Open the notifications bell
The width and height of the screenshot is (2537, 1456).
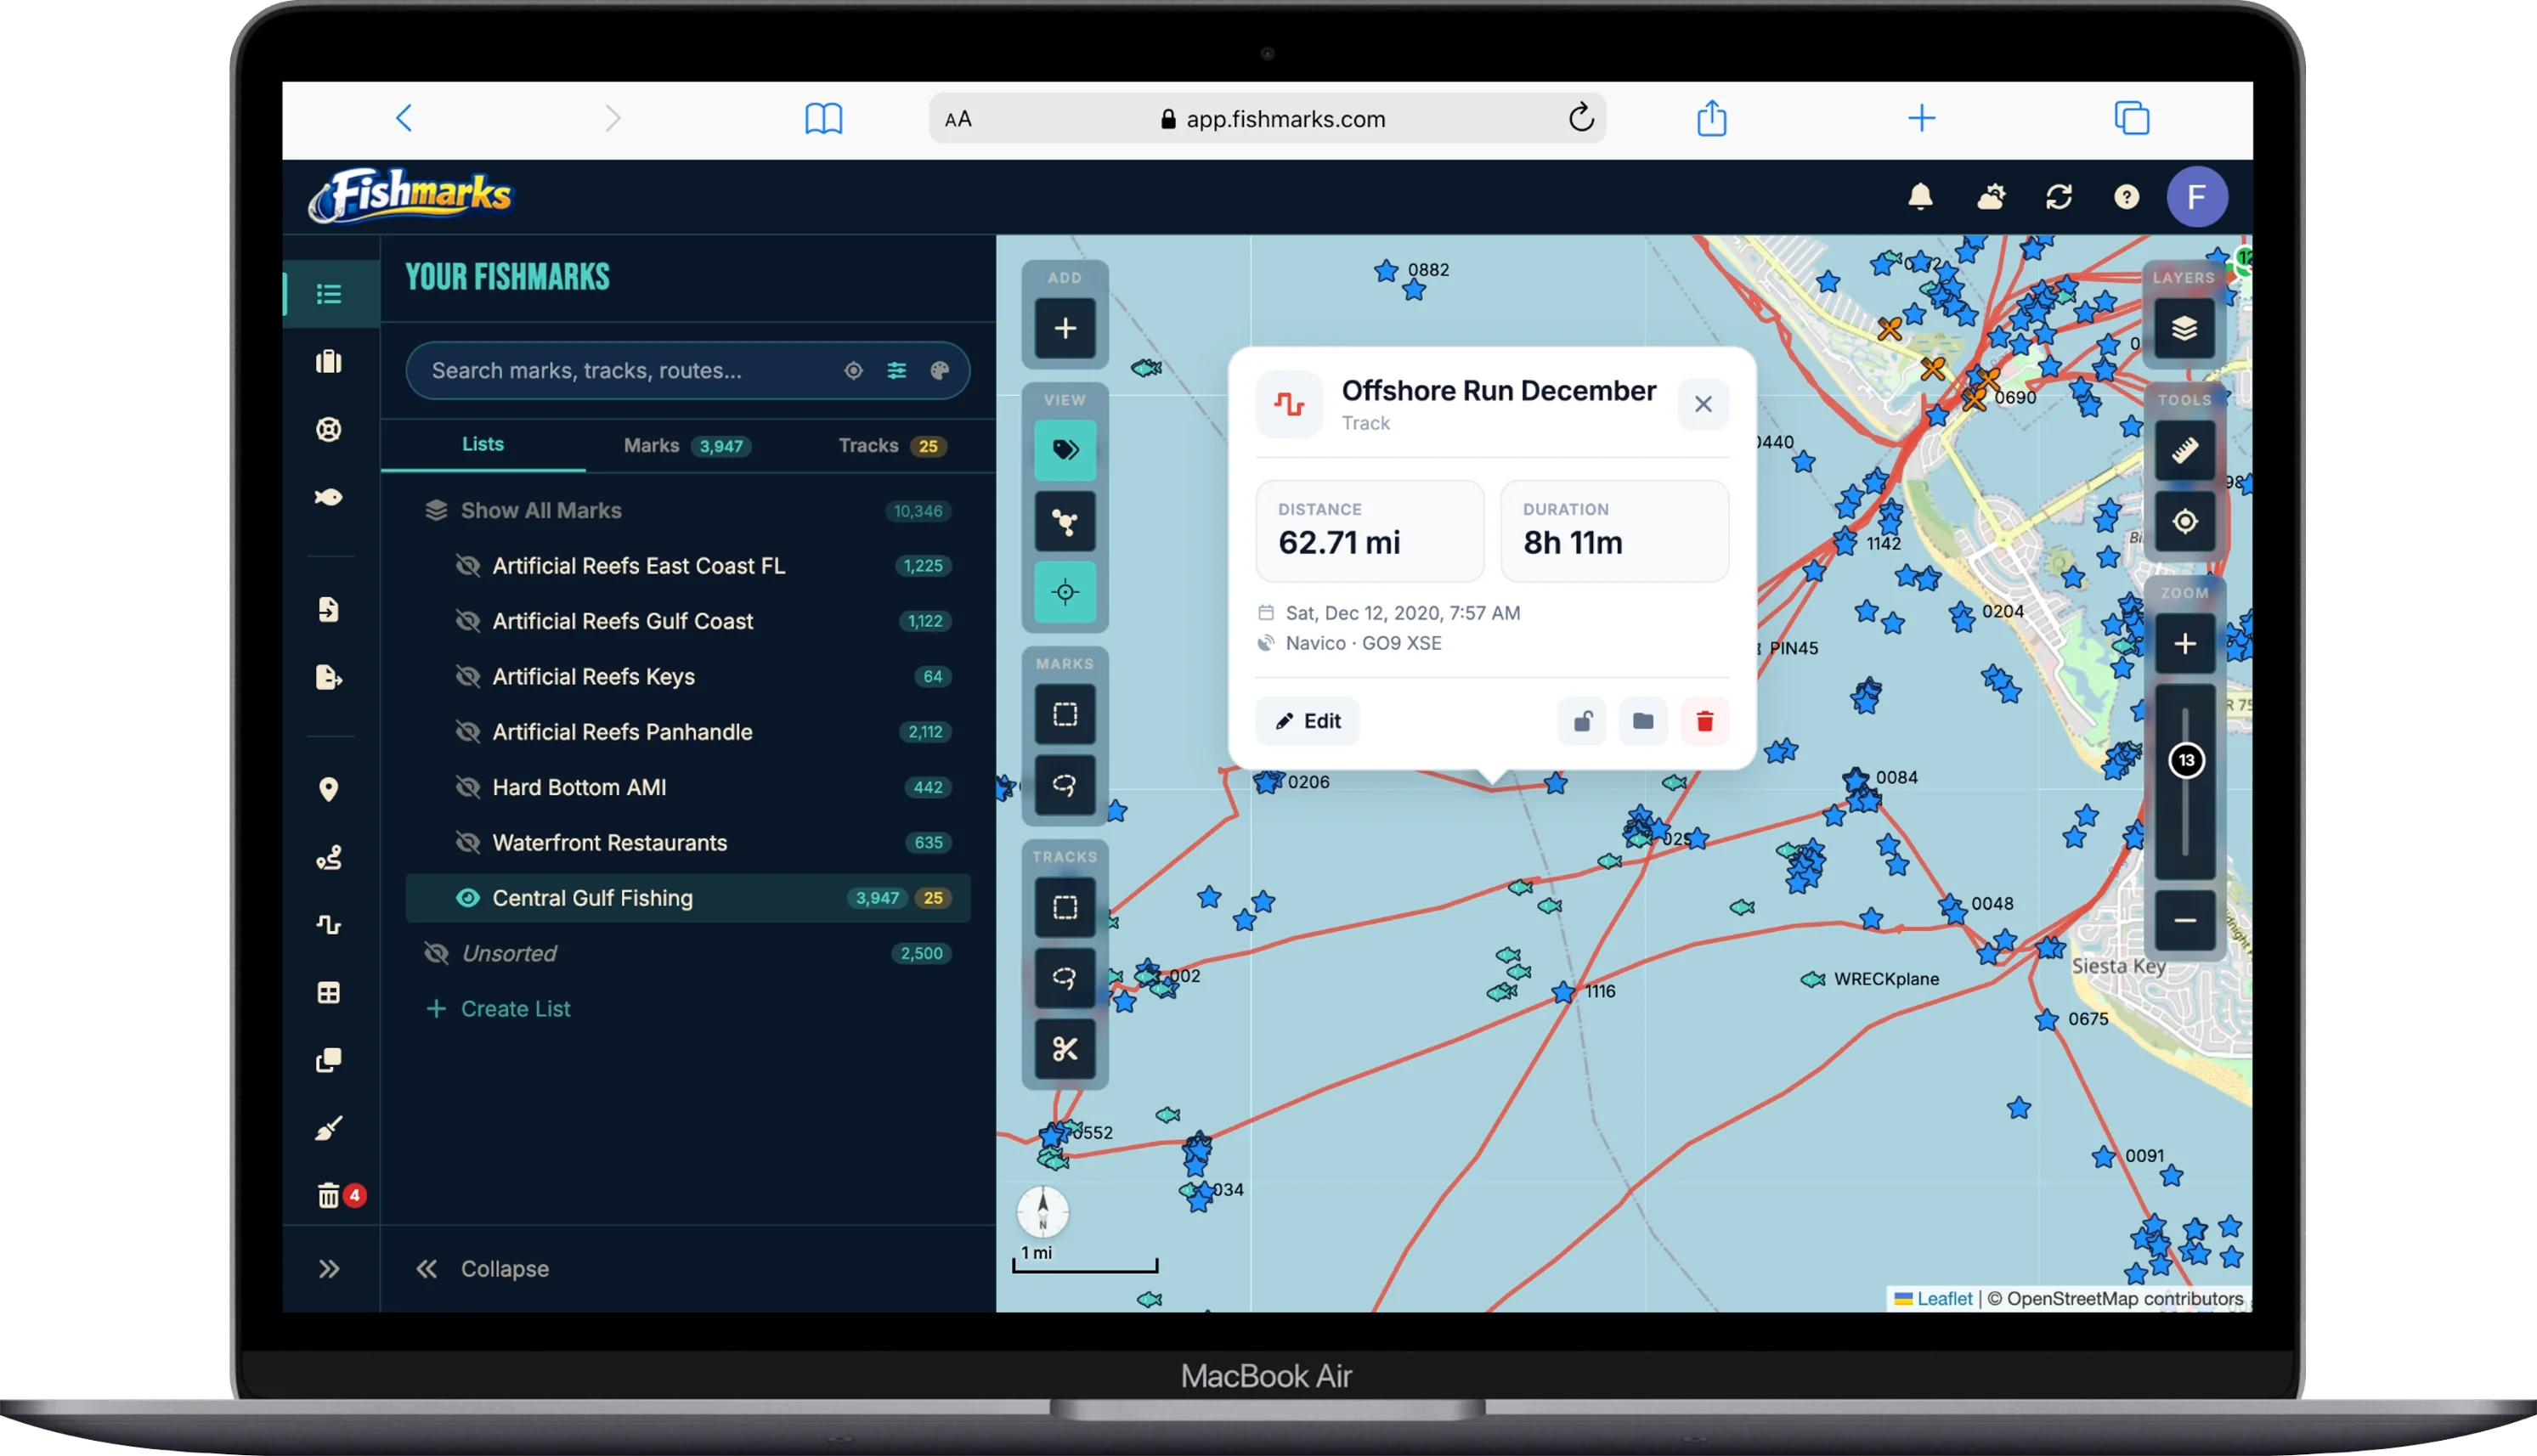(x=1920, y=196)
